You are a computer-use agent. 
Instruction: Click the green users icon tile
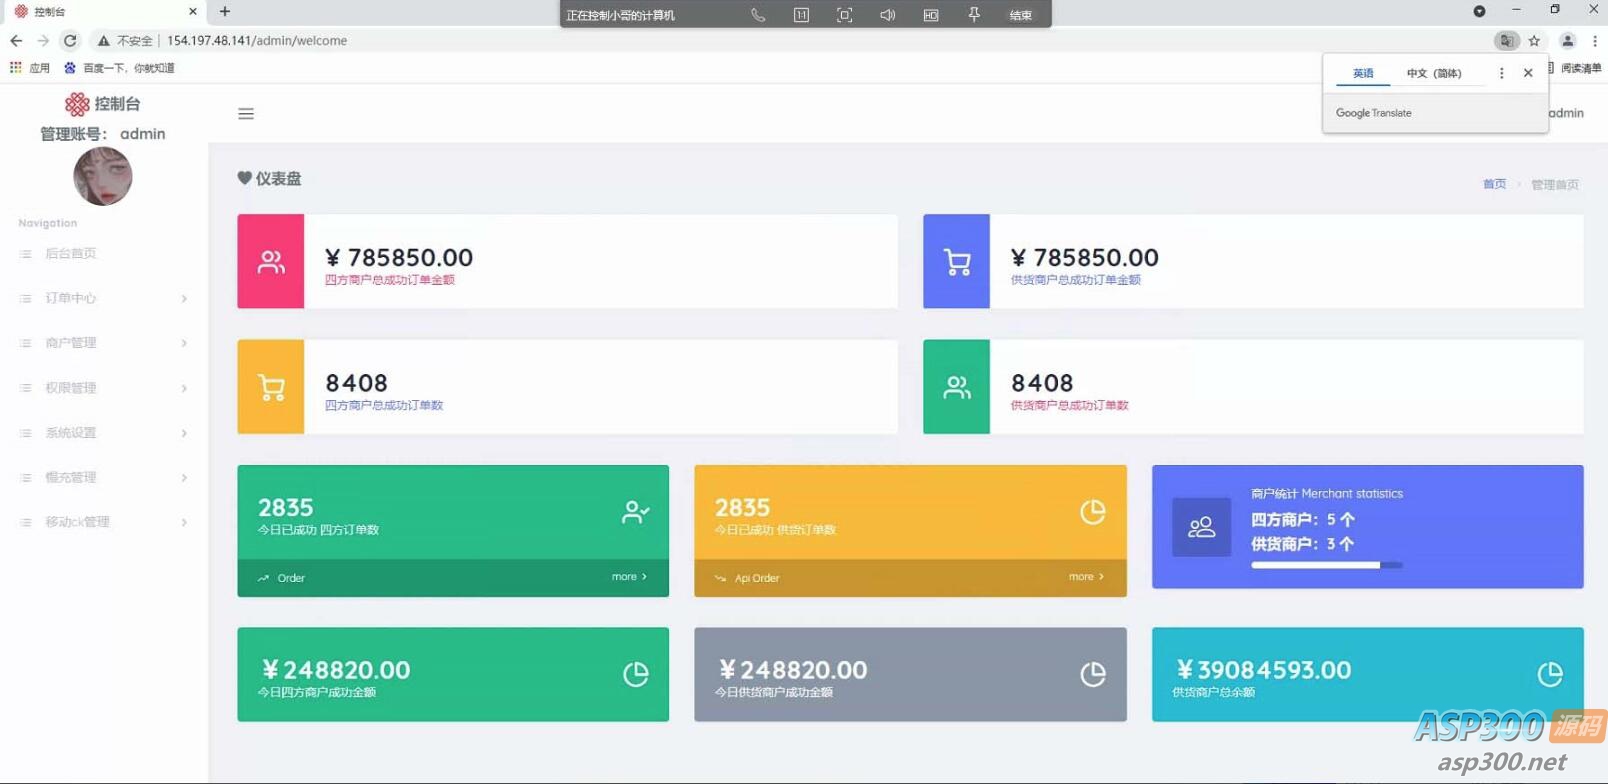coord(956,387)
